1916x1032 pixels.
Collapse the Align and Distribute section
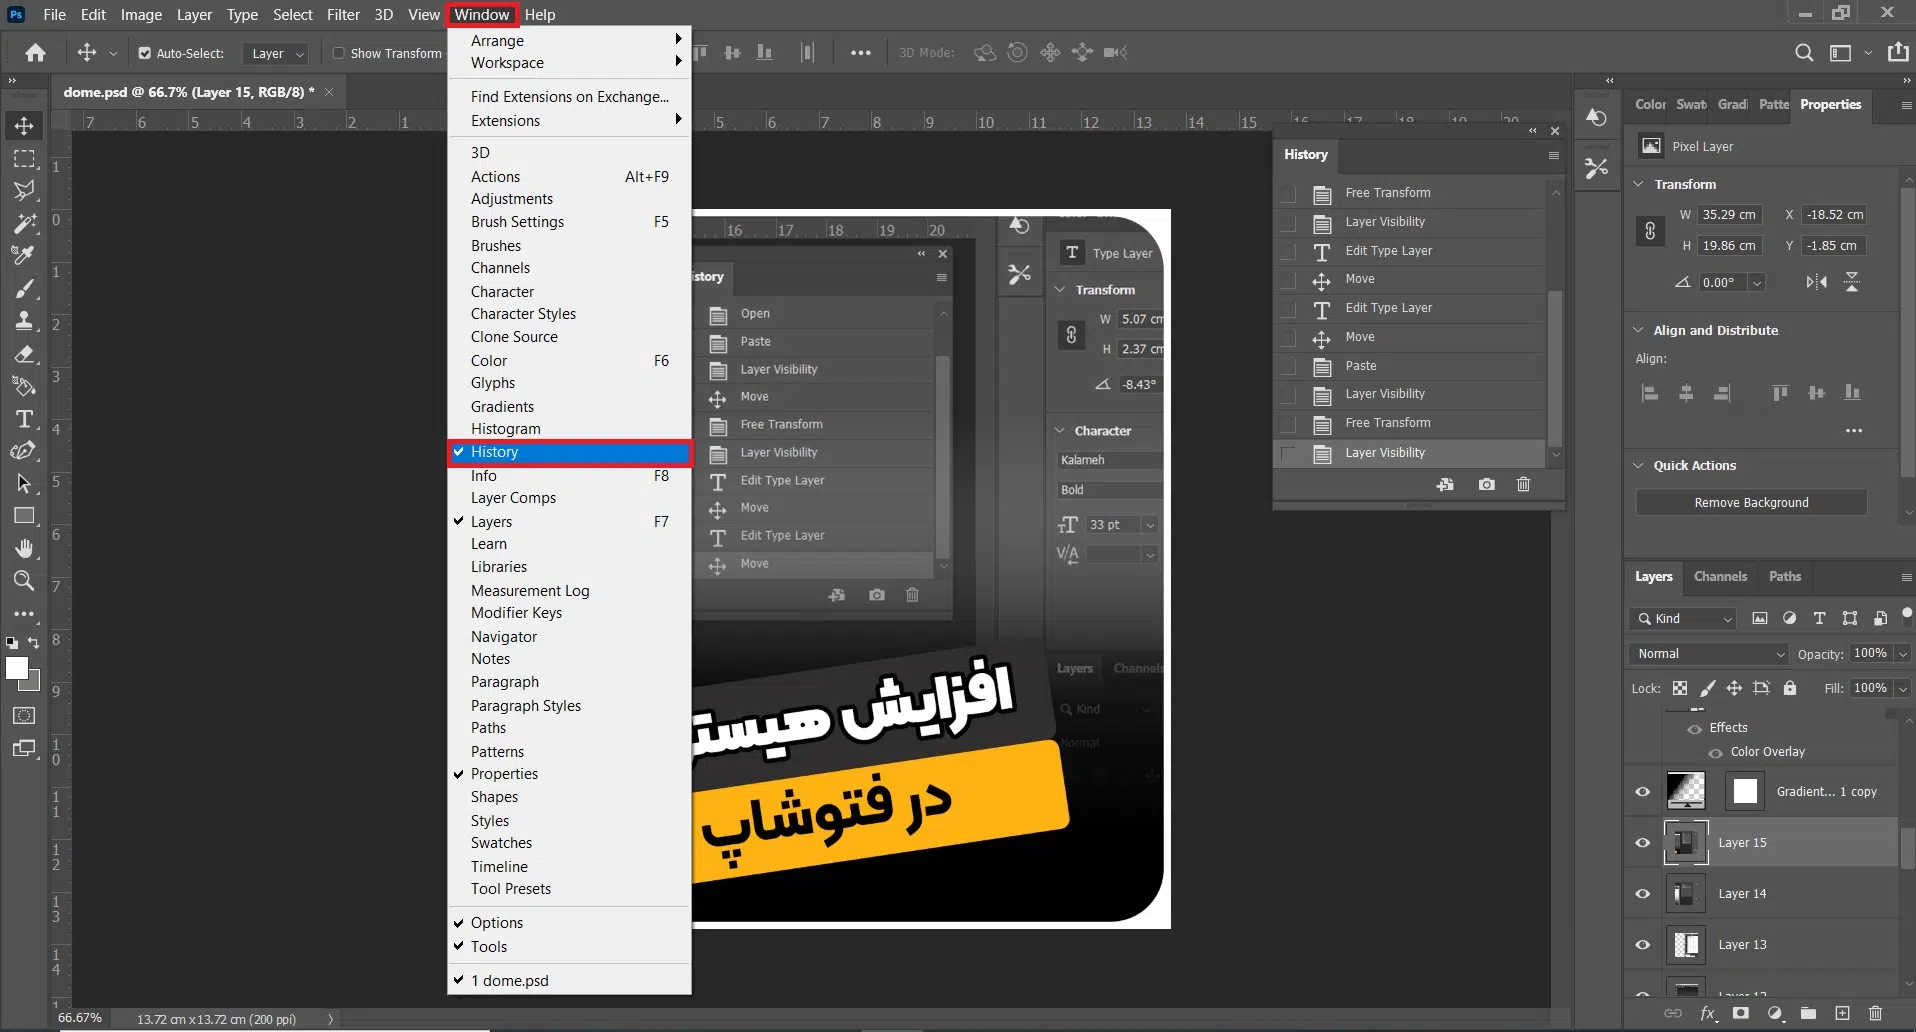[x=1638, y=330]
